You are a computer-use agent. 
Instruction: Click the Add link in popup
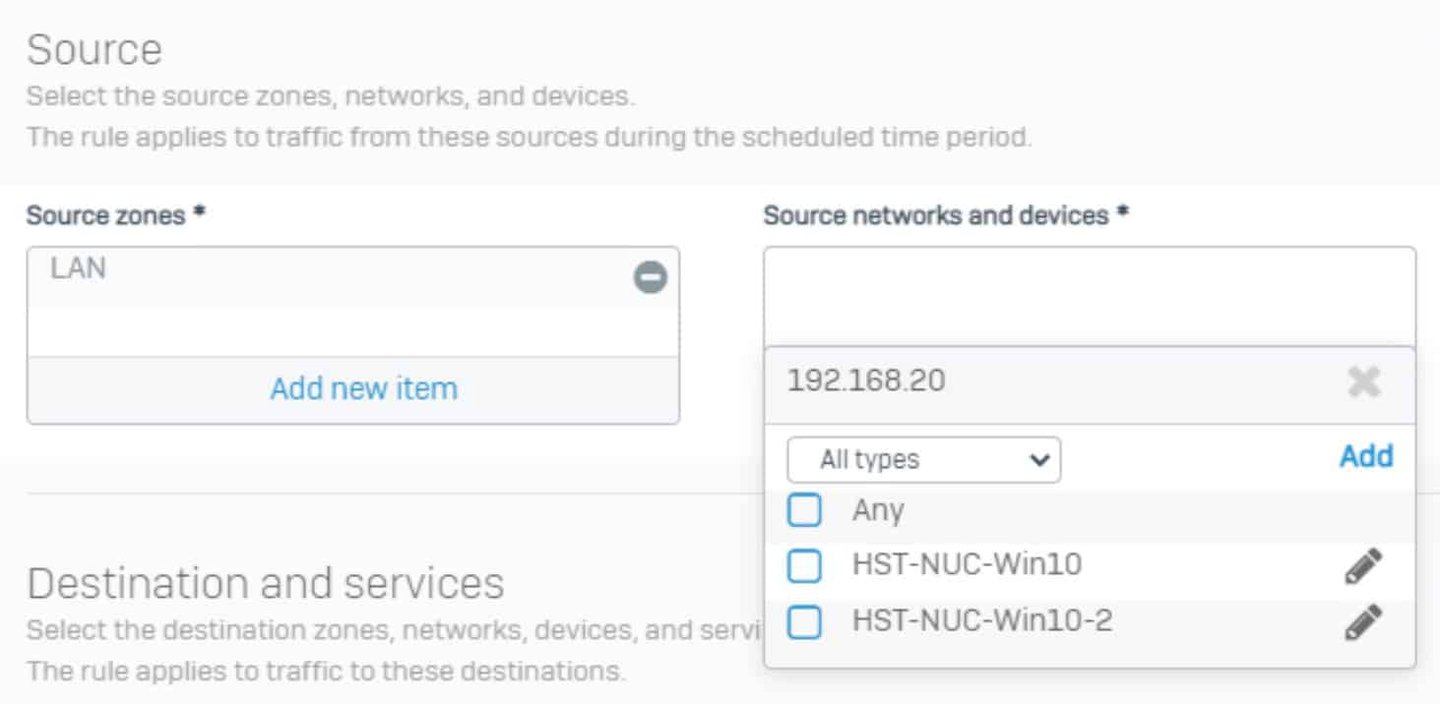pyautogui.click(x=1366, y=456)
